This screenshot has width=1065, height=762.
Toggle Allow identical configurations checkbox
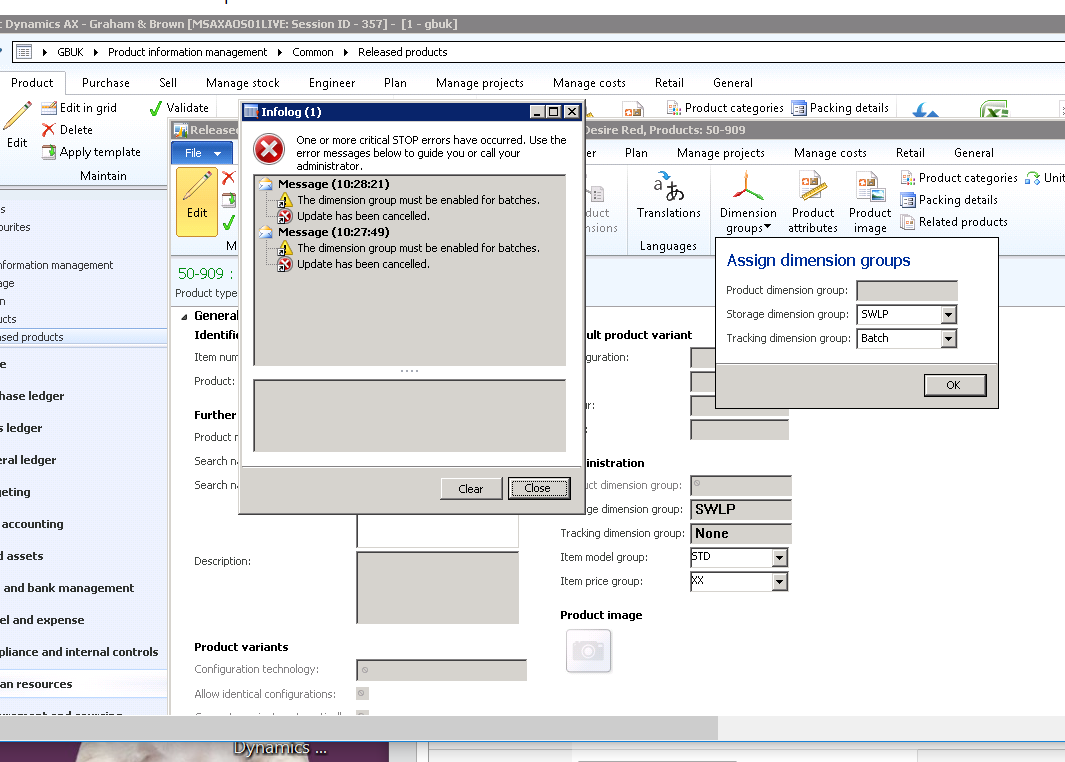pos(362,694)
